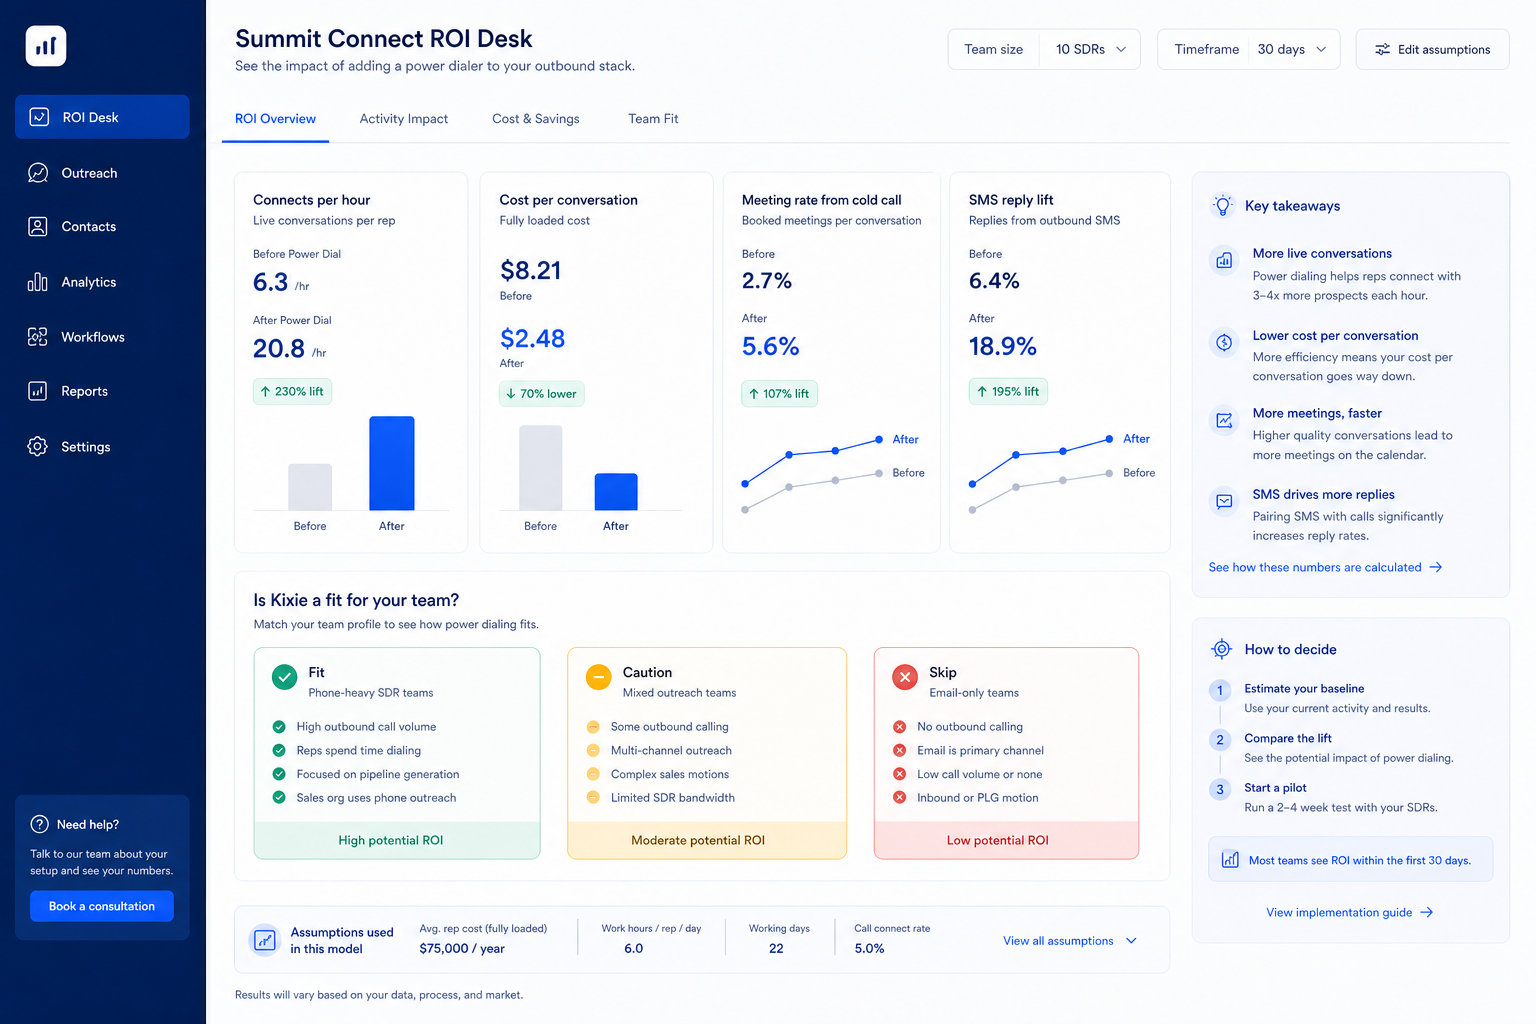
Task: Click the blue After bar in Cost per conversation
Action: 616,491
